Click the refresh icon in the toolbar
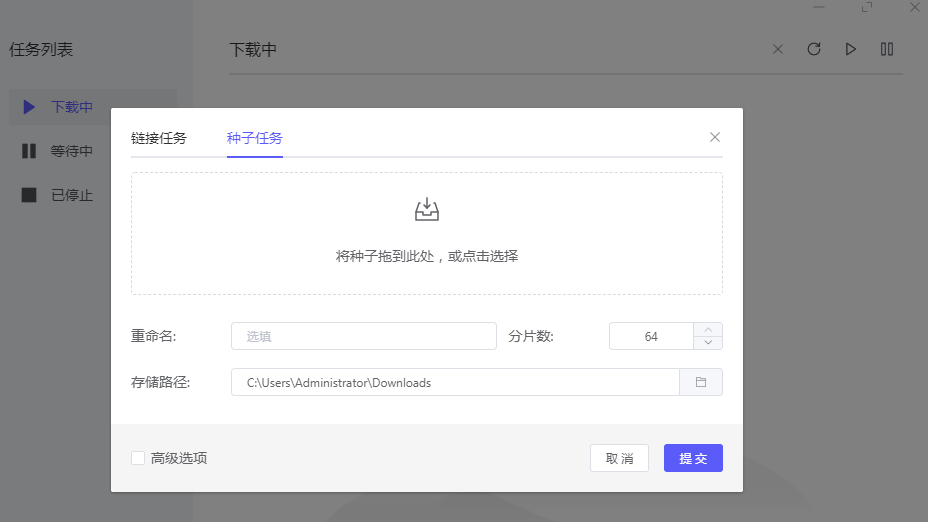Viewport: 928px width, 522px height. pyautogui.click(x=814, y=49)
